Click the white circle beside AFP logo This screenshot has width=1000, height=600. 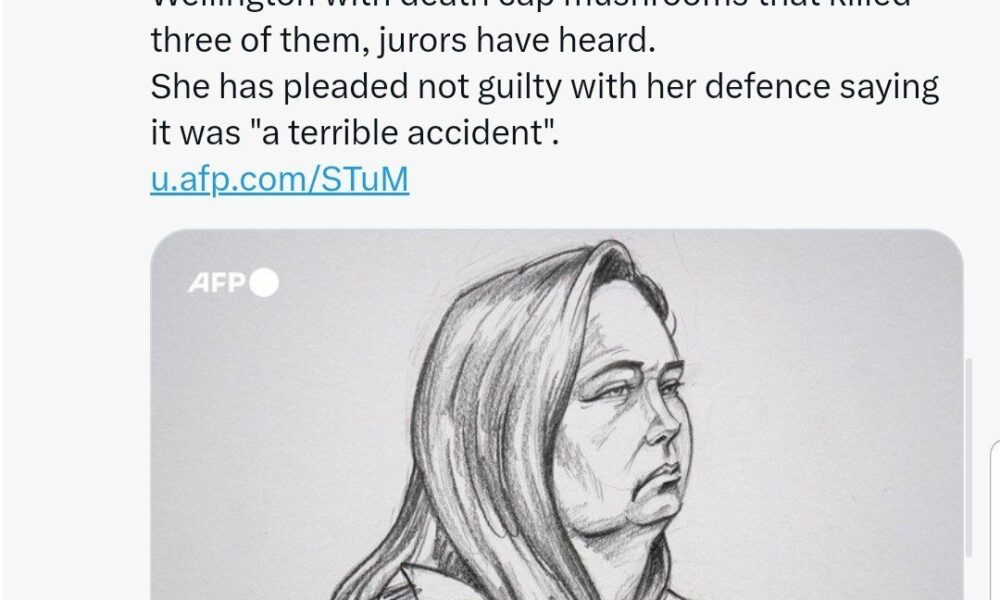coord(263,282)
